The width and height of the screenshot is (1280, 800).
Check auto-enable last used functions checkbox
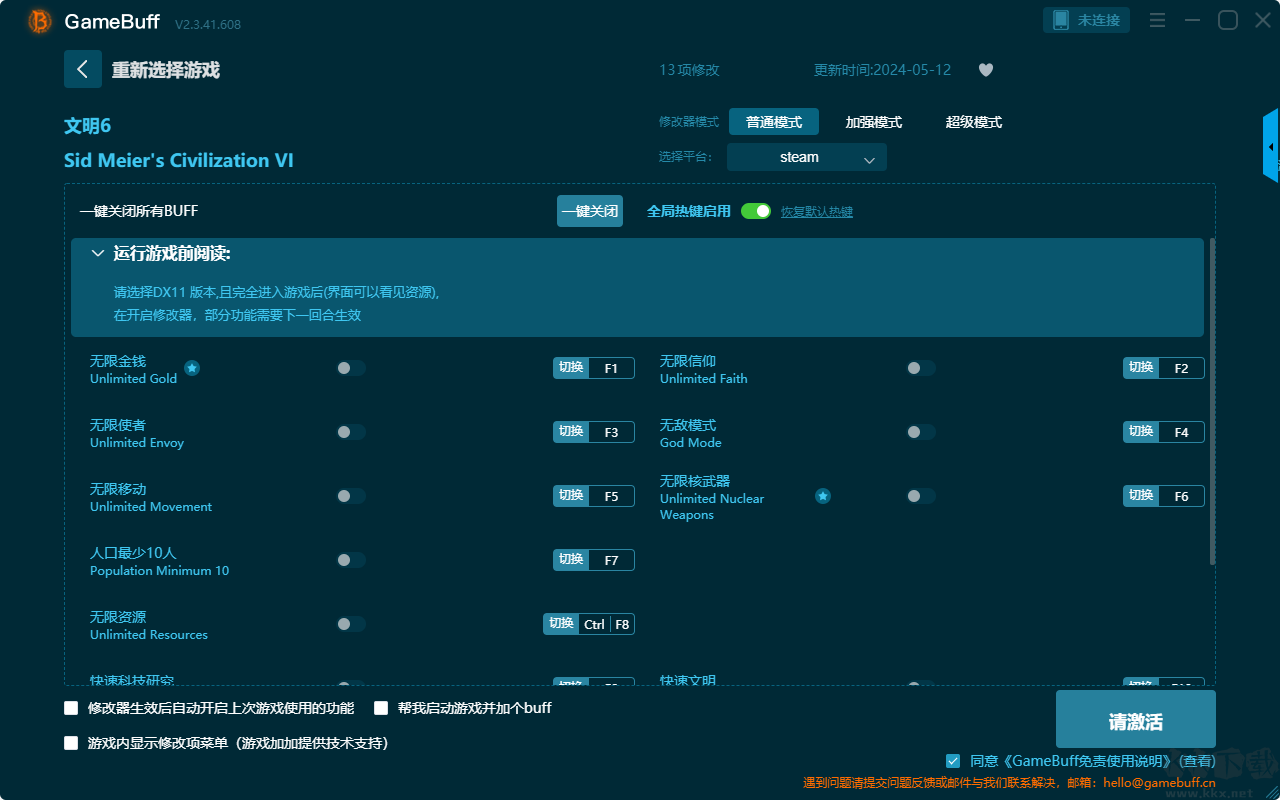pyautogui.click(x=71, y=708)
